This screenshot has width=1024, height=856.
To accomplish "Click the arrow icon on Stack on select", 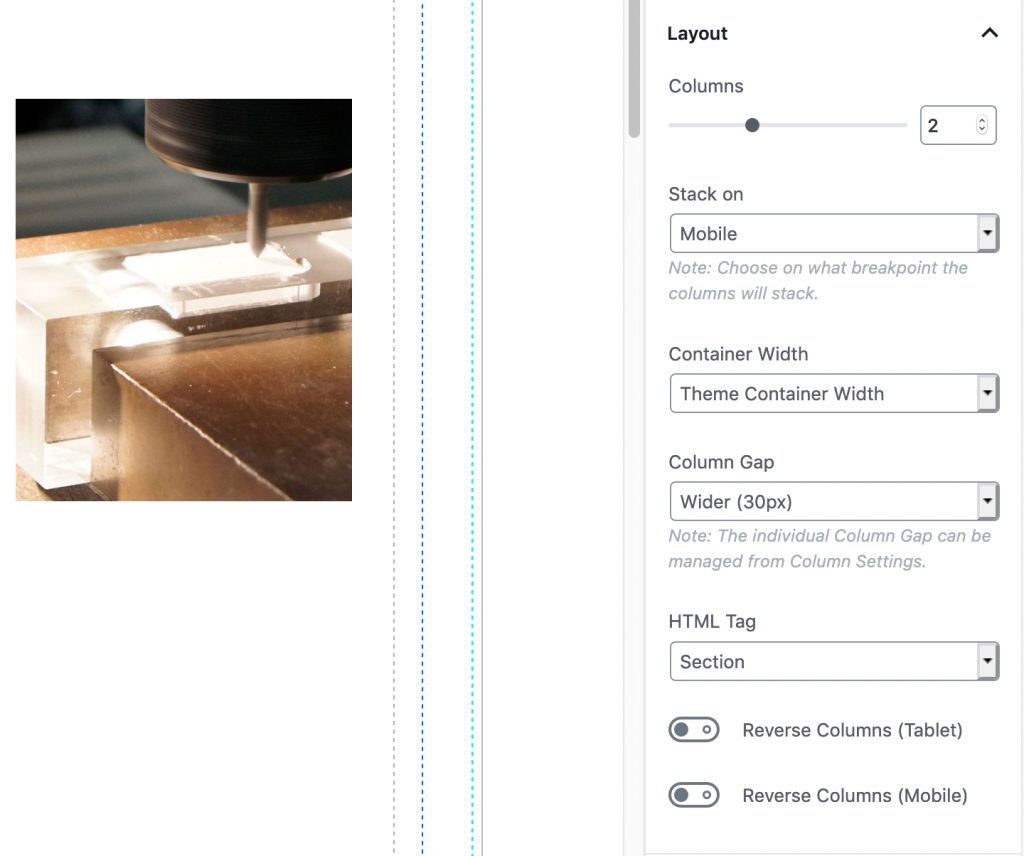I will (987, 233).
